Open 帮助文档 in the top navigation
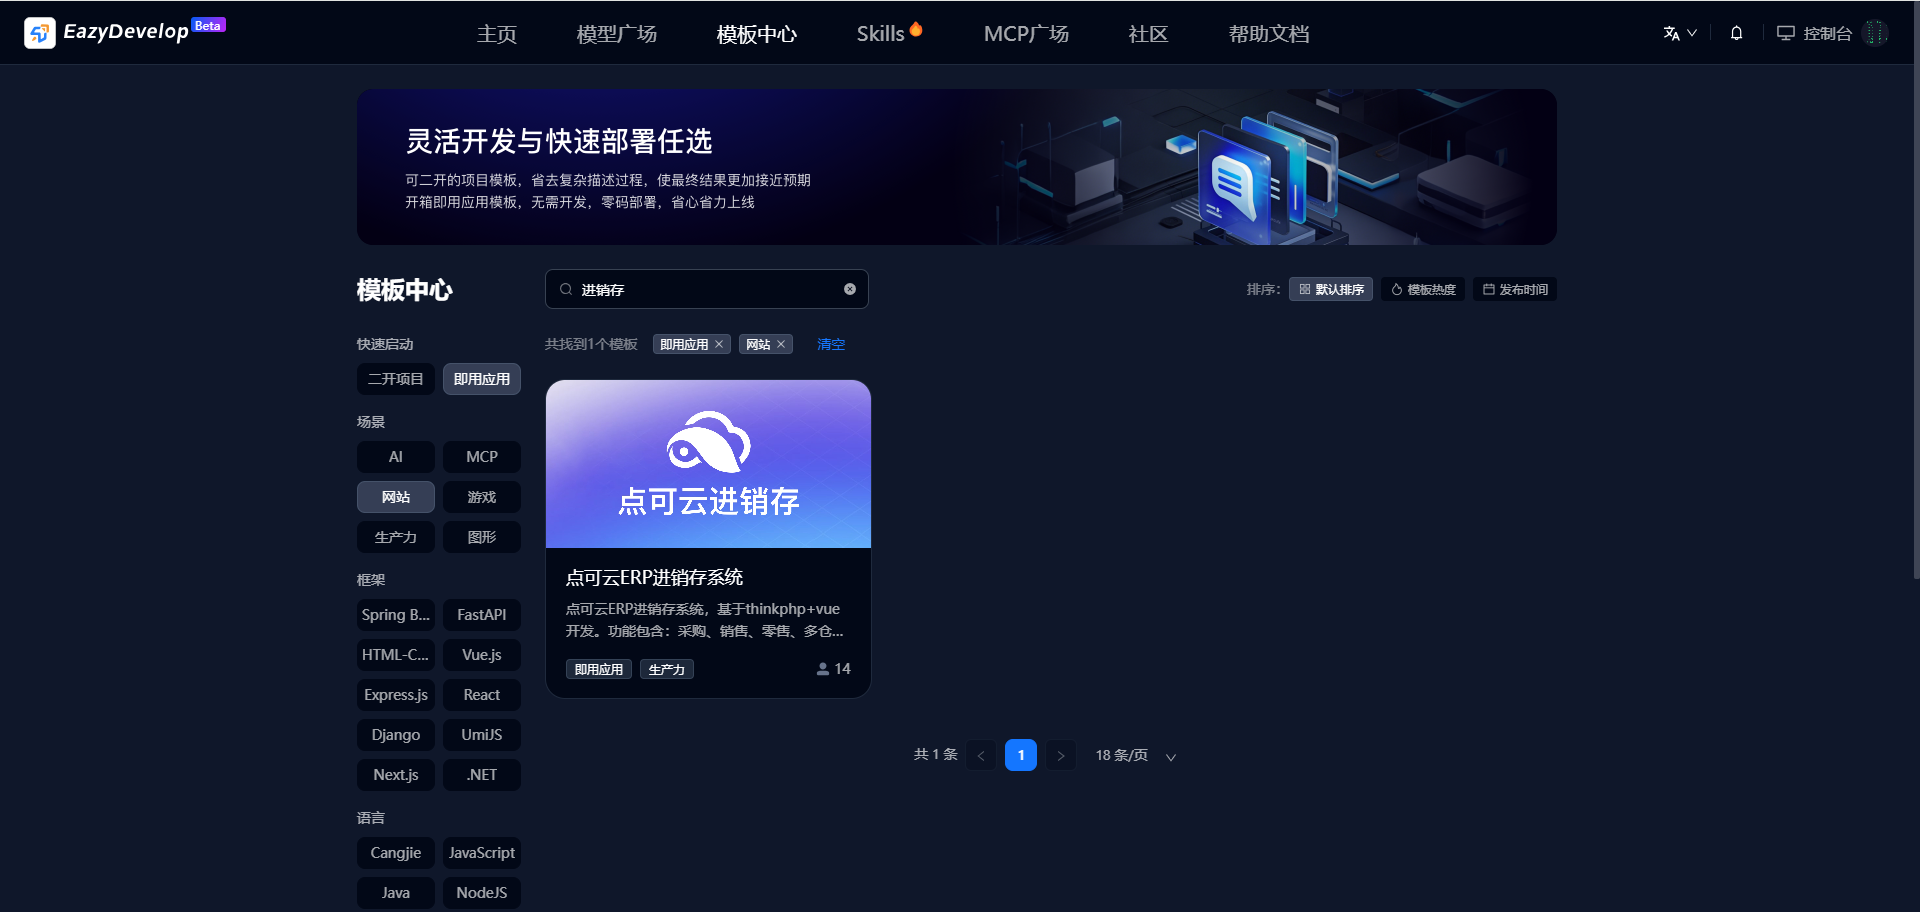1920x912 pixels. point(1269,34)
